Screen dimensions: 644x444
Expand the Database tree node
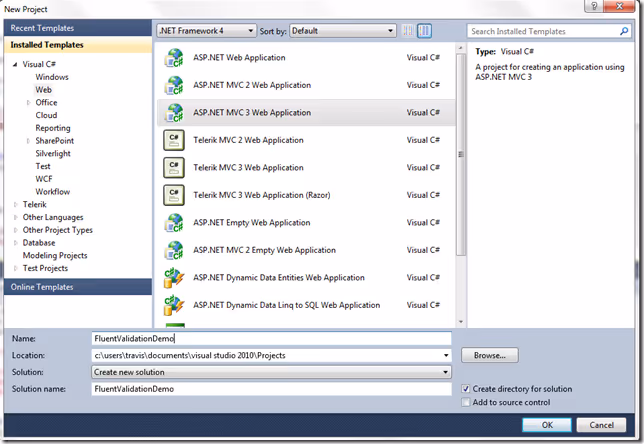click(16, 243)
